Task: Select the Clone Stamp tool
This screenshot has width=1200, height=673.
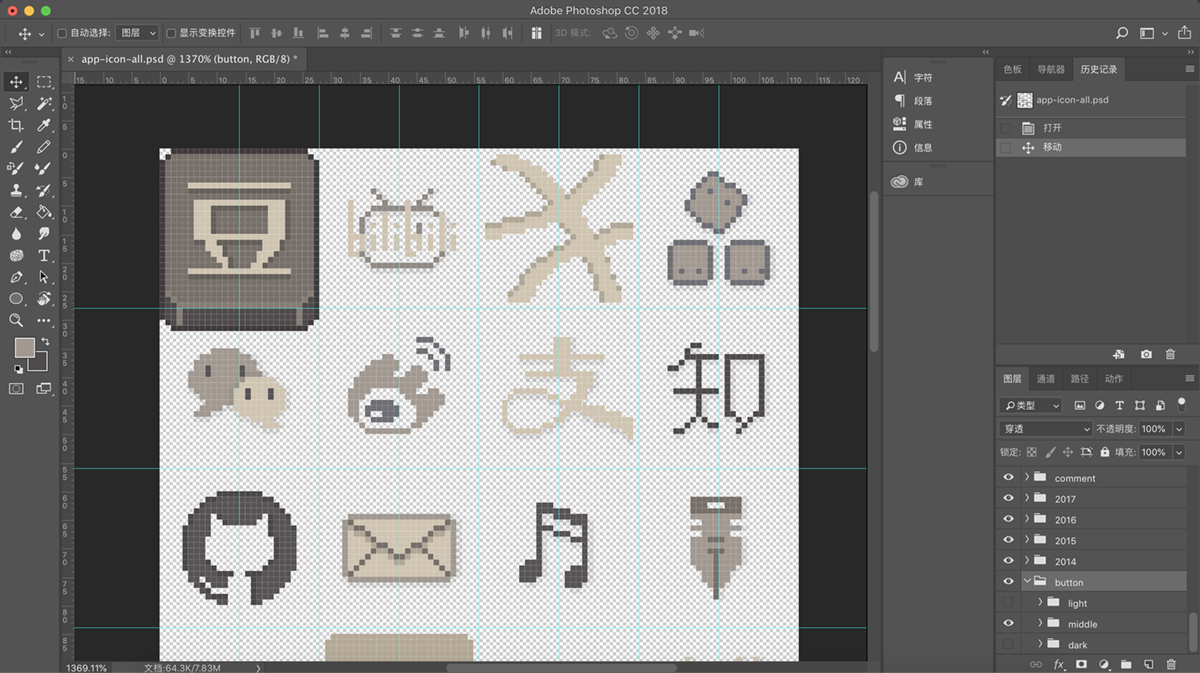Action: tap(16, 190)
